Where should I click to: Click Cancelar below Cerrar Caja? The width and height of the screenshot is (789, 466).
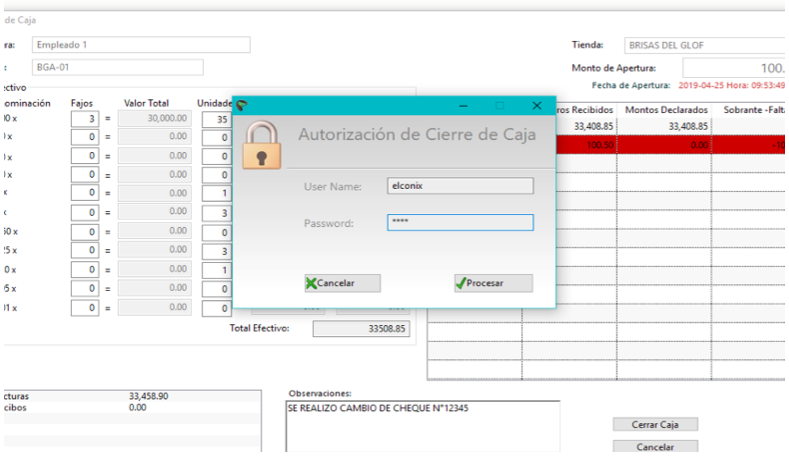pos(655,446)
